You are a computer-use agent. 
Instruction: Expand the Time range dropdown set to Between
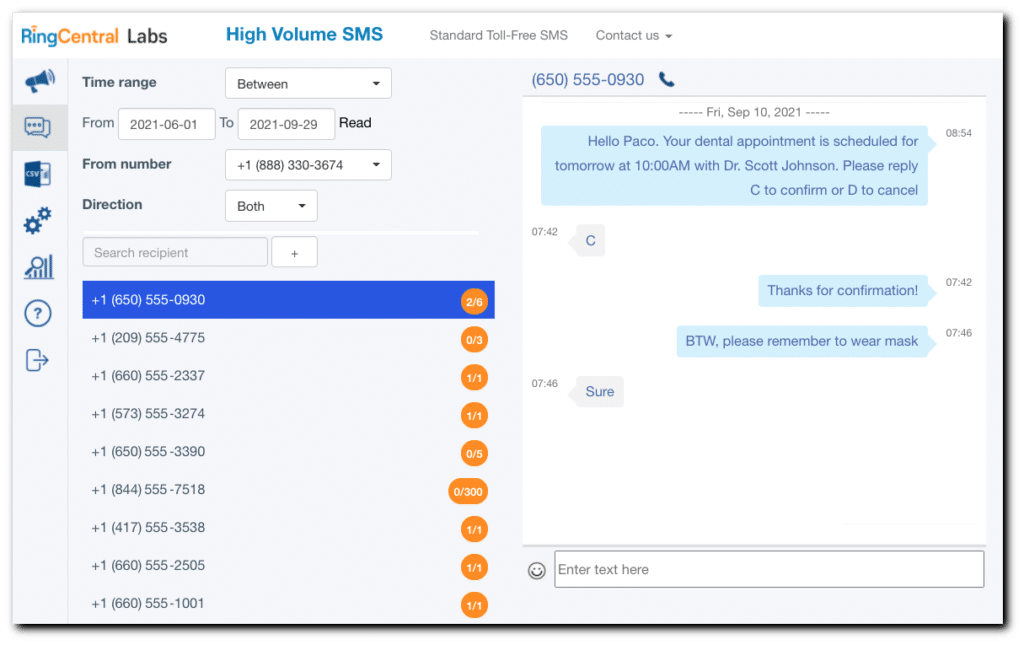click(x=308, y=84)
